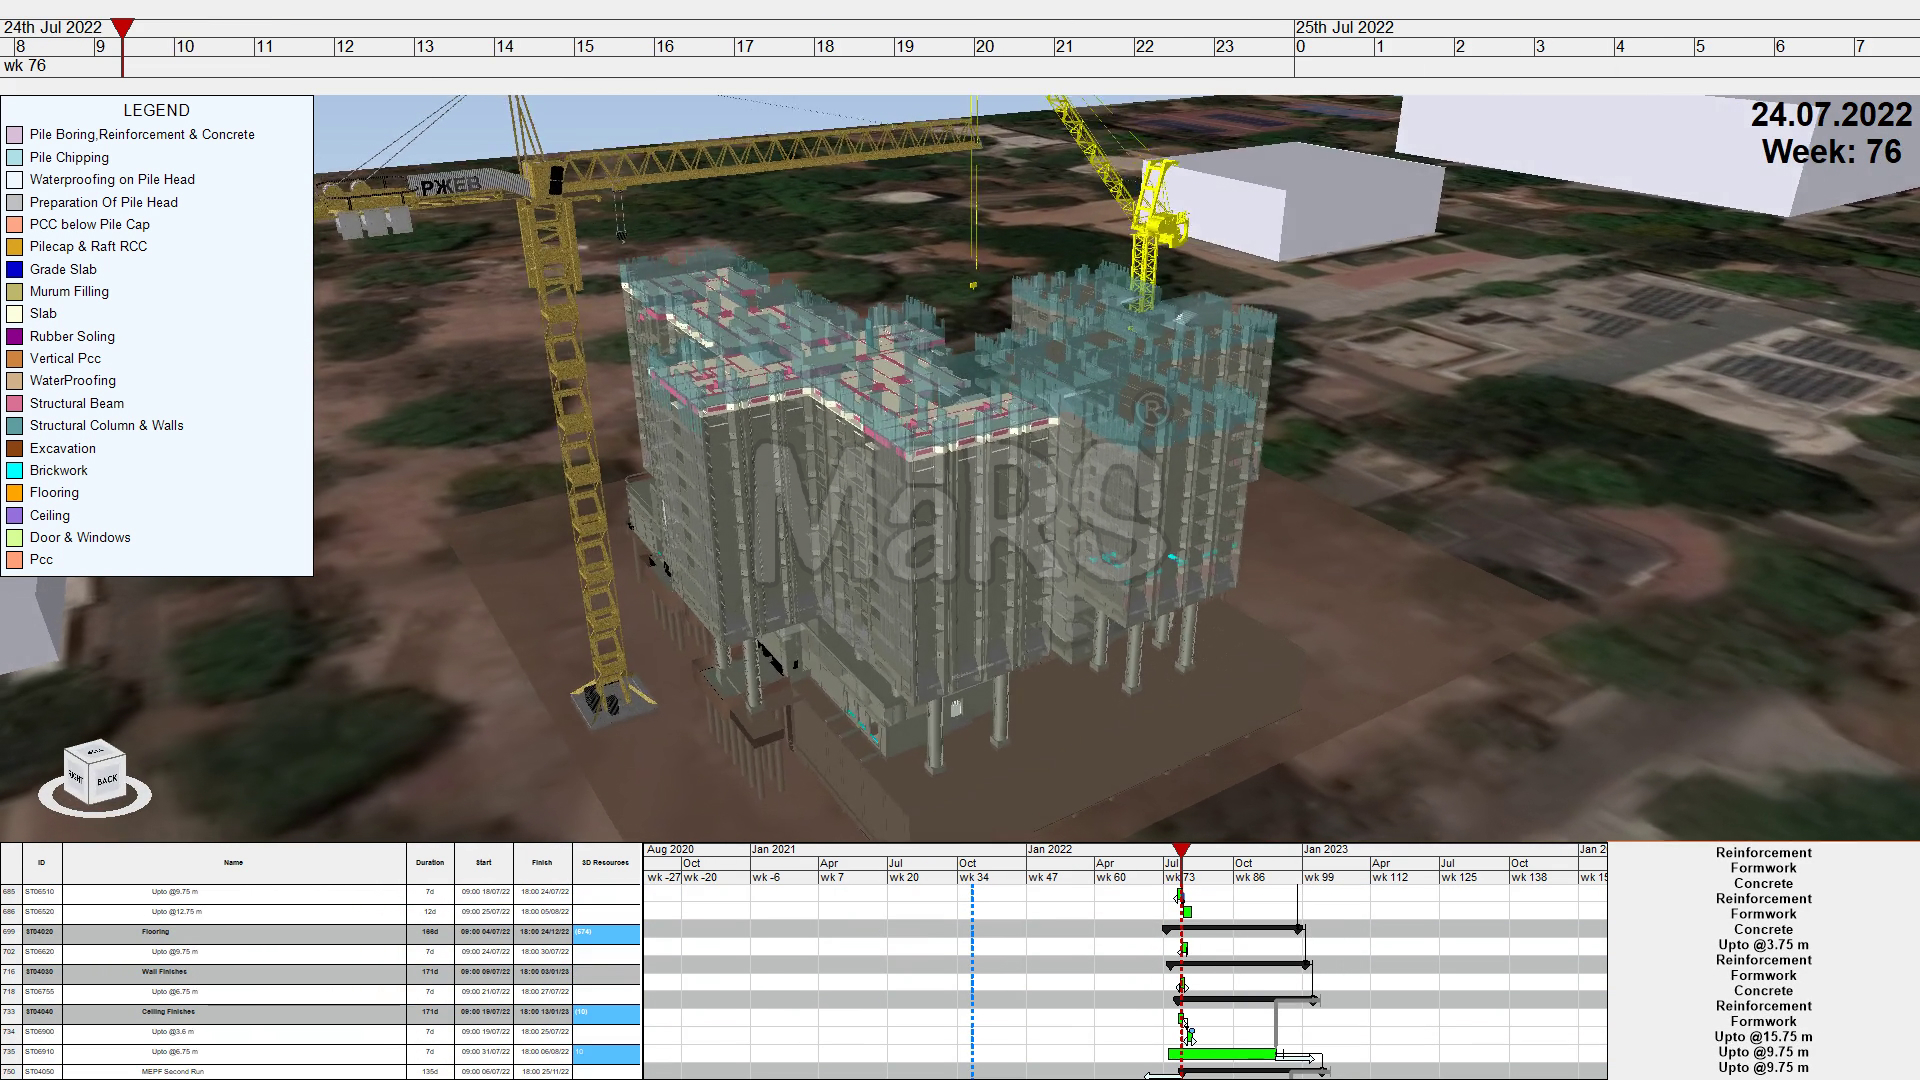The height and width of the screenshot is (1080, 1920).
Task: Click the Door & Windows legend swatch
Action: [x=14, y=538]
